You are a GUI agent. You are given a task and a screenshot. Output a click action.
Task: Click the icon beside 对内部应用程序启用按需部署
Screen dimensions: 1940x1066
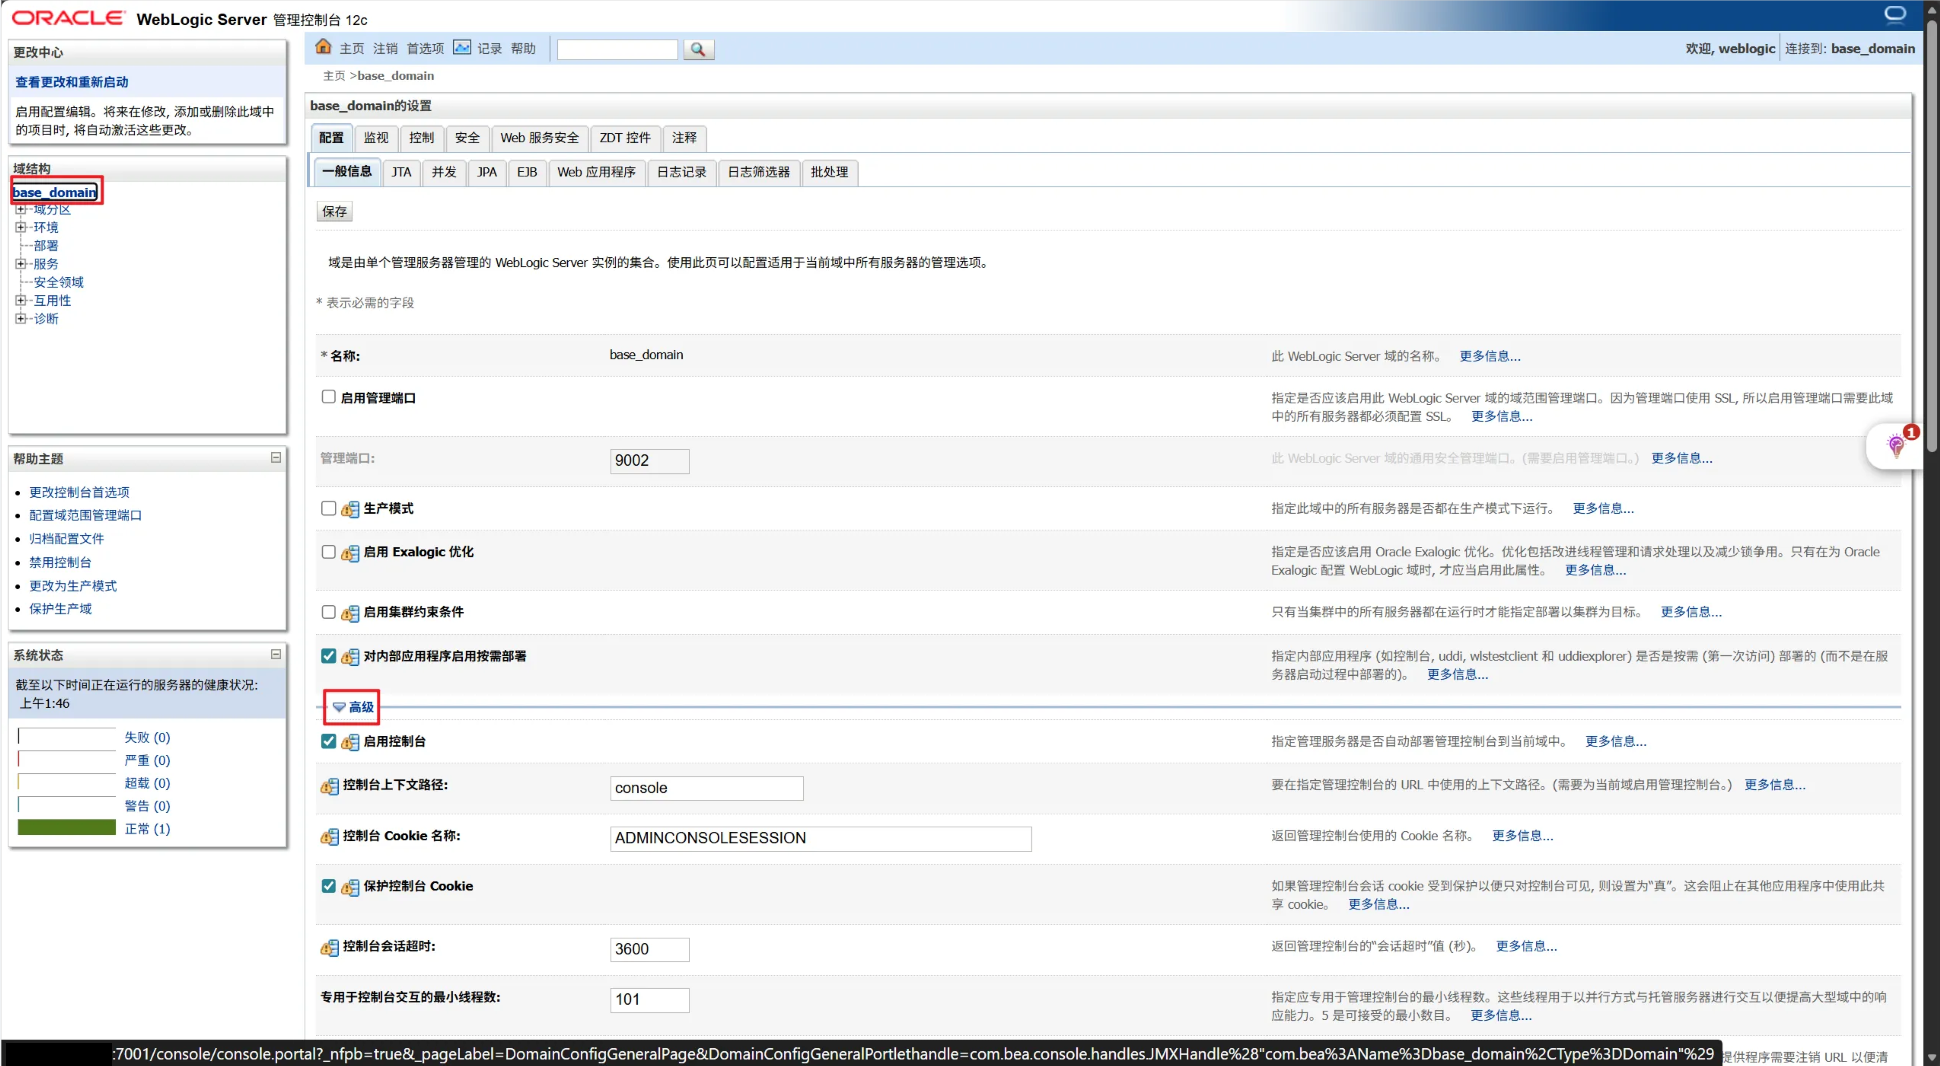[x=350, y=657]
